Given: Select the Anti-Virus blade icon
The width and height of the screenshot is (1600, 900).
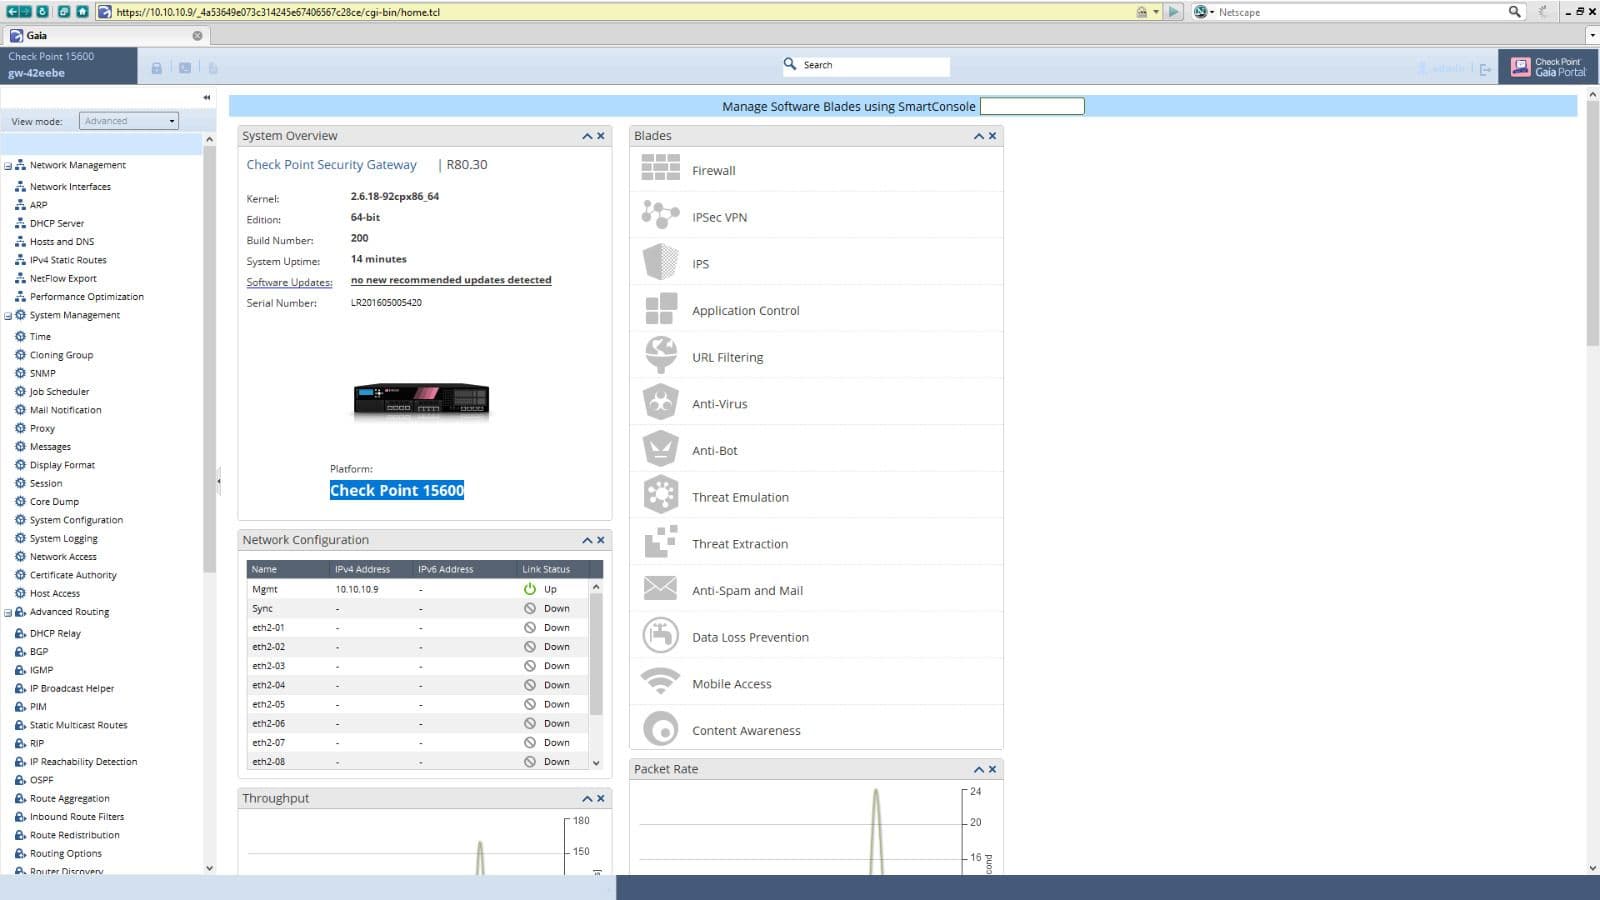Looking at the screenshot, I should pos(660,402).
